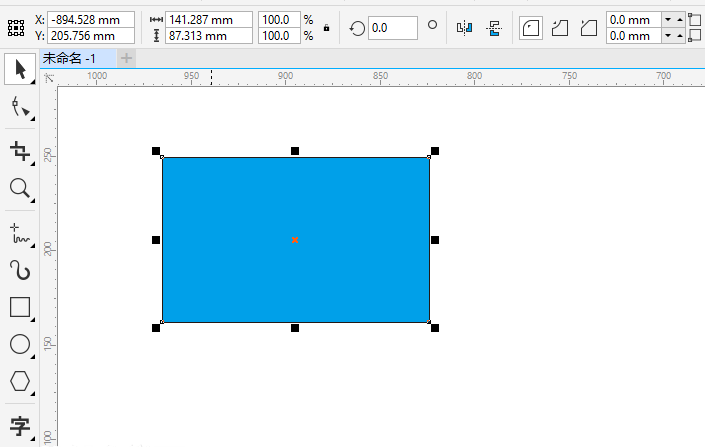The width and height of the screenshot is (705, 447).
Task: Click the lower corner radius field
Action: point(634,36)
